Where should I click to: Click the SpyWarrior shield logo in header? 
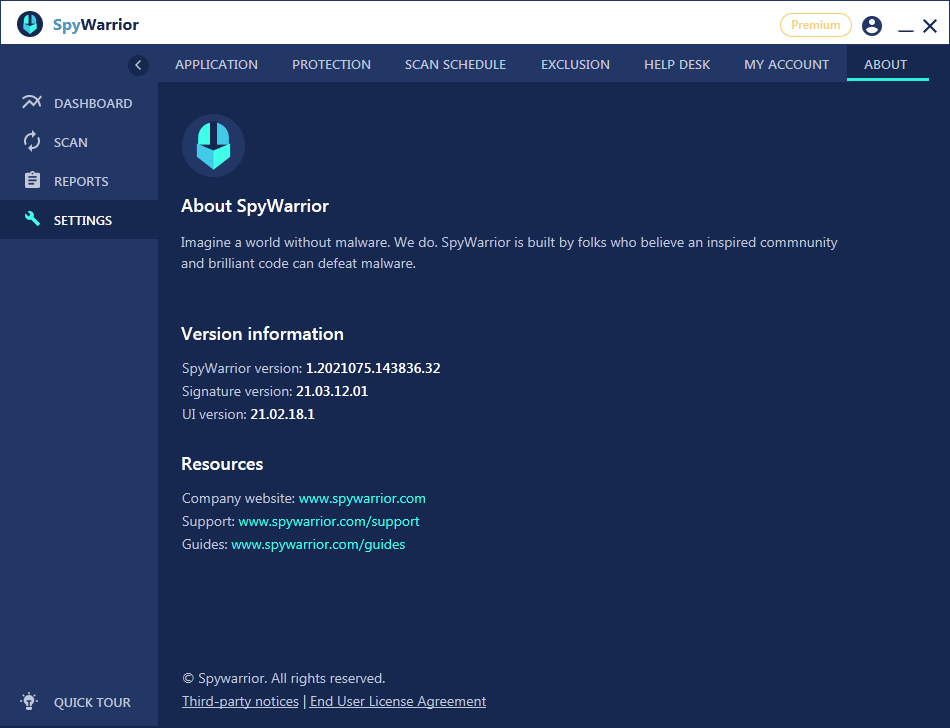[x=30, y=23]
